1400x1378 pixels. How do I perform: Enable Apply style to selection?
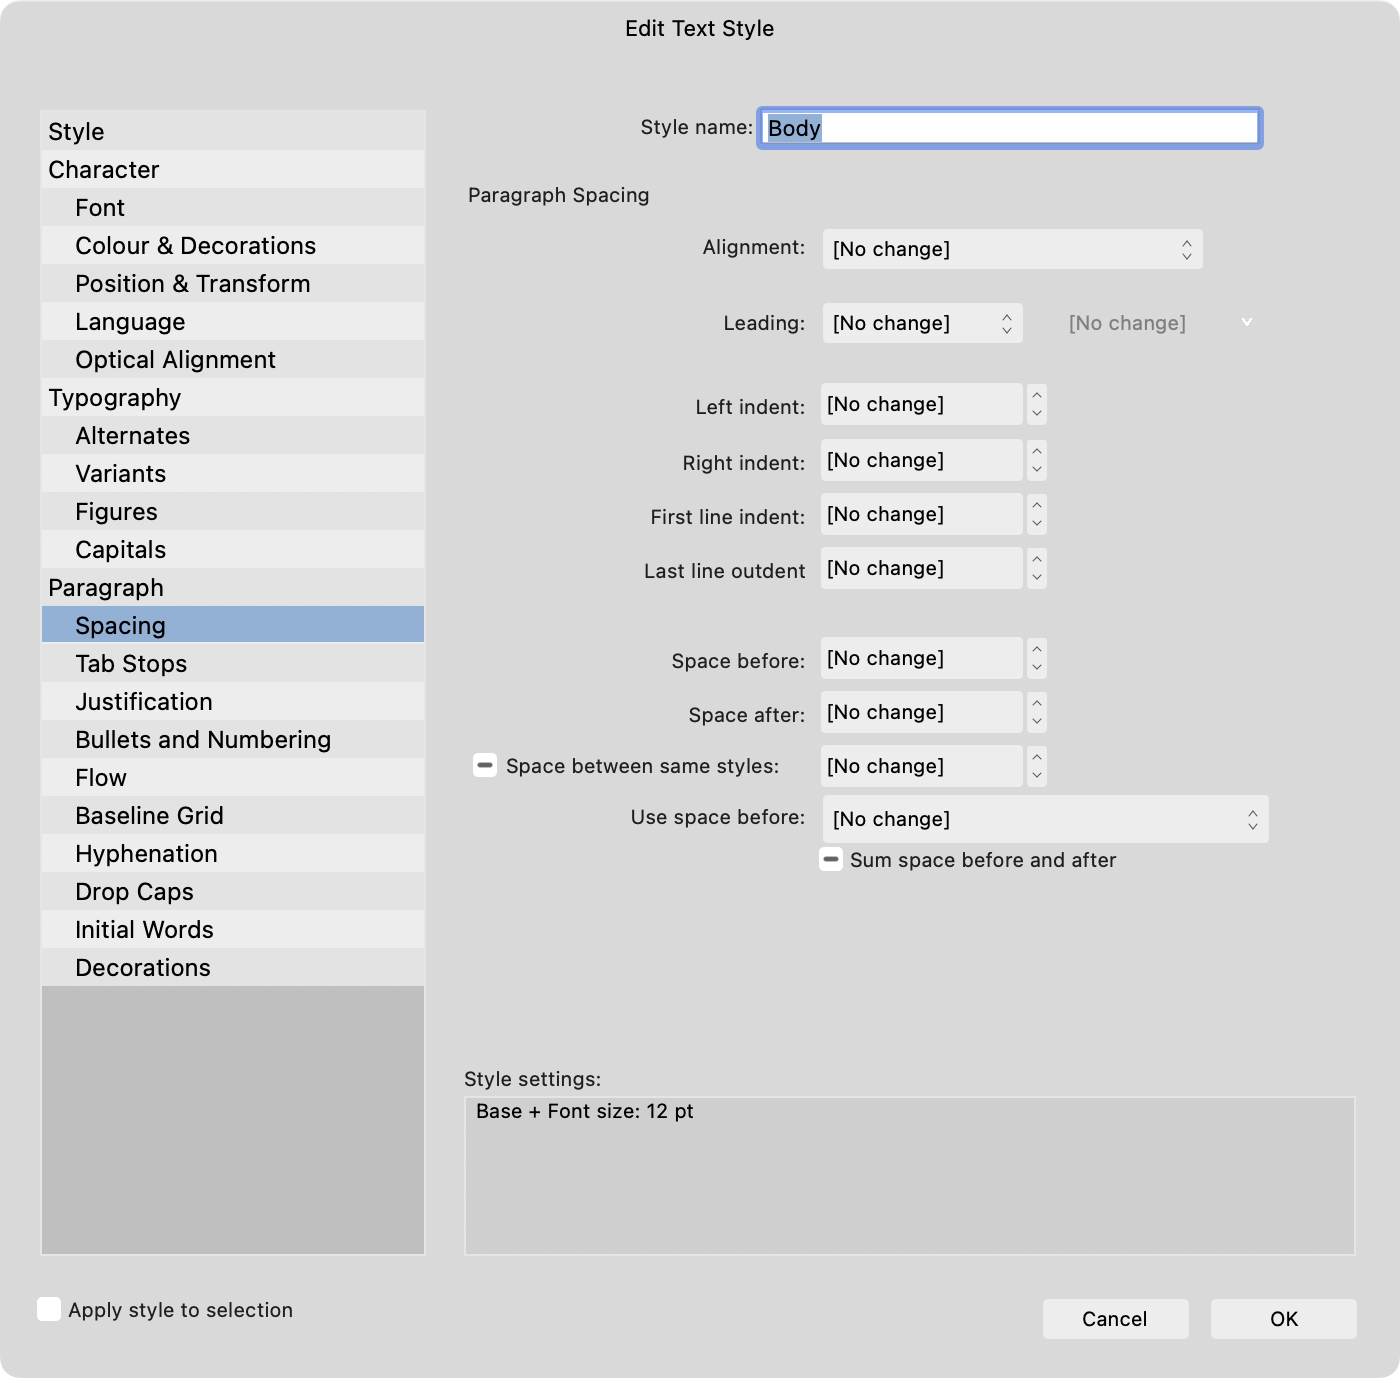49,1308
